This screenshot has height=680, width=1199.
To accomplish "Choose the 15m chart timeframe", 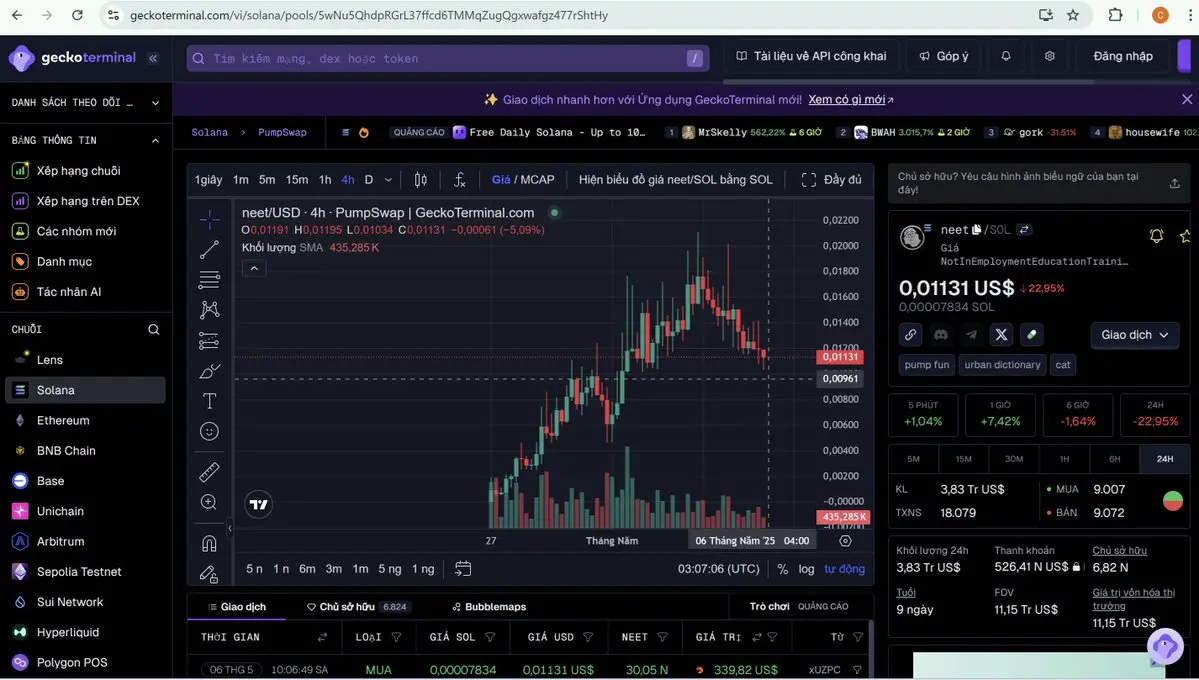I will [x=297, y=180].
